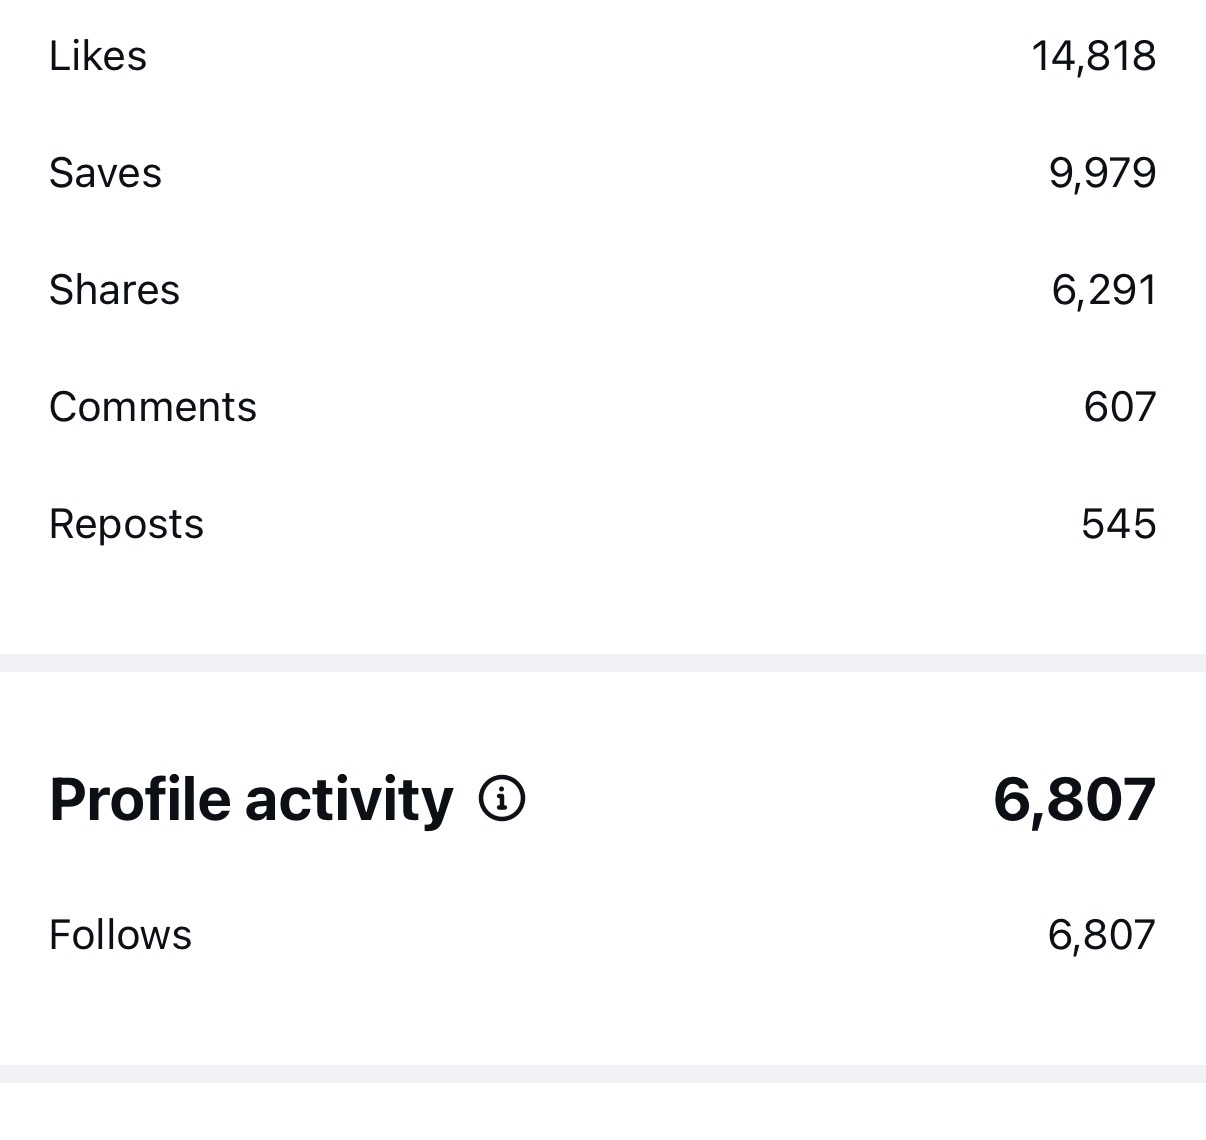Screen dimensions: 1206x1140
Task: Select the Saves count 9,979
Action: point(1102,173)
